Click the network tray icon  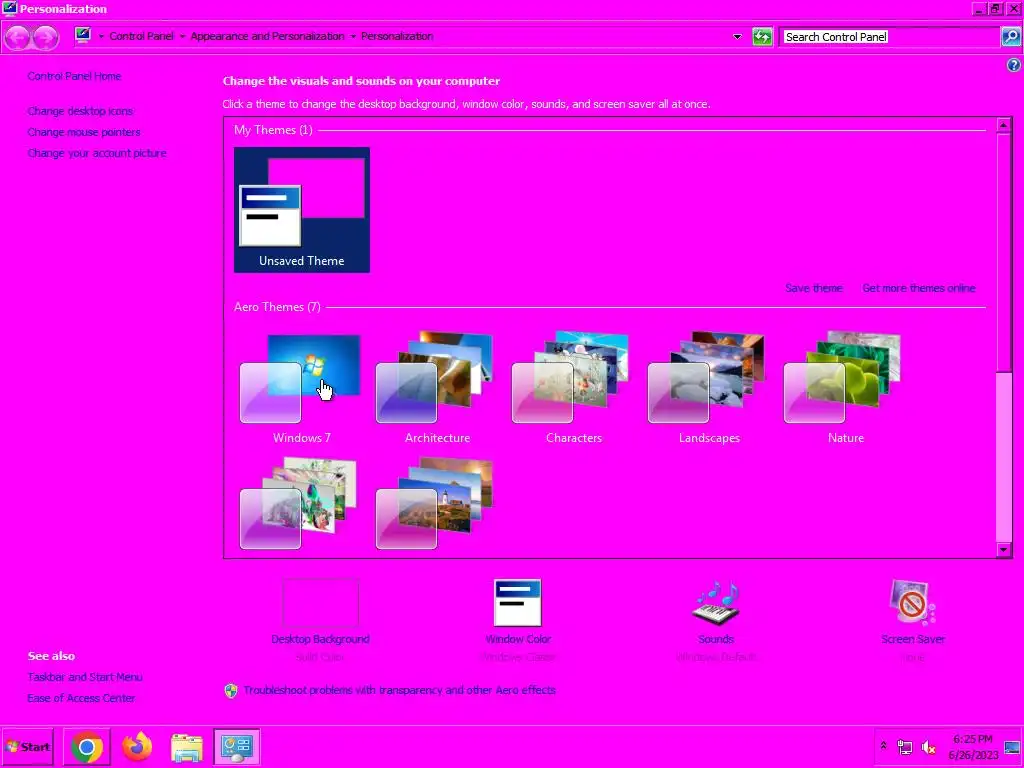coord(904,746)
